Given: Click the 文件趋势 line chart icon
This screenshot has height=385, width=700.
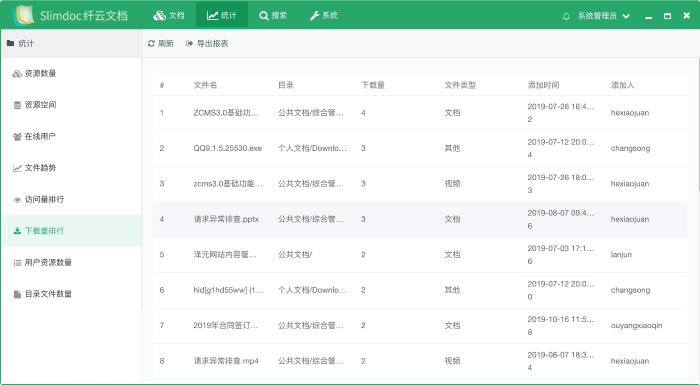Looking at the screenshot, I should click(17, 168).
